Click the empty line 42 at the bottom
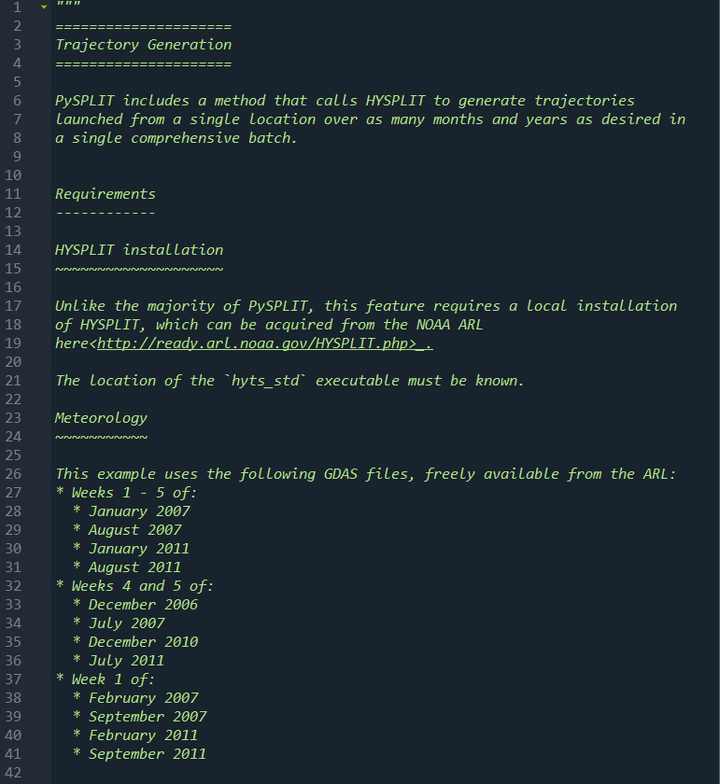This screenshot has height=784, width=720. [x=300, y=773]
